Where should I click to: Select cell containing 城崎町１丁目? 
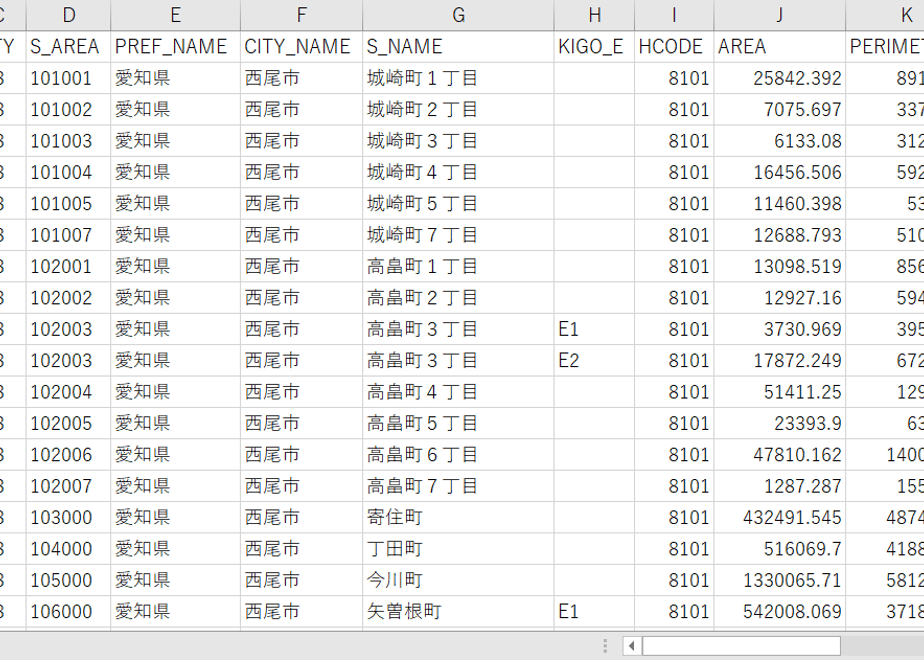tap(458, 78)
